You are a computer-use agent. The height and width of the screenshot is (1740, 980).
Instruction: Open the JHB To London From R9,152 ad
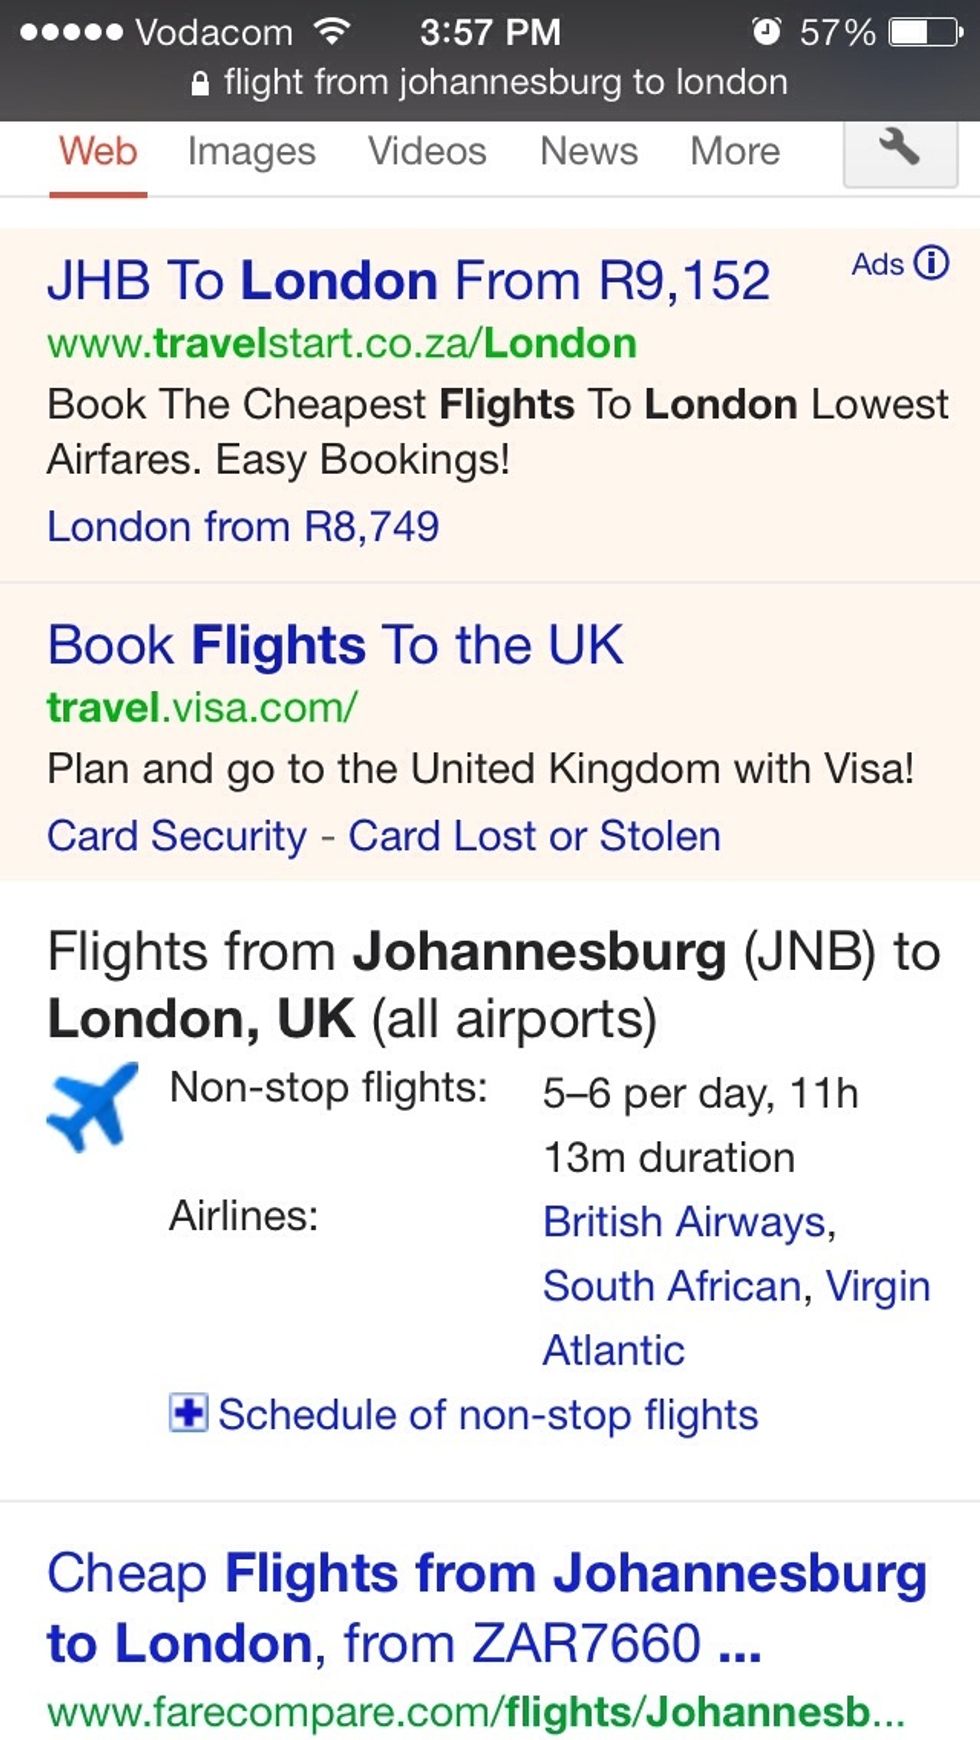tap(408, 280)
